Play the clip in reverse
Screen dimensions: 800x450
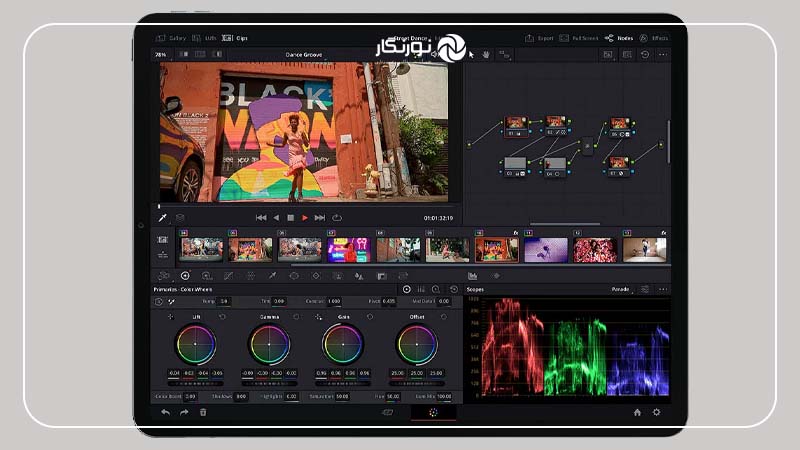point(276,218)
